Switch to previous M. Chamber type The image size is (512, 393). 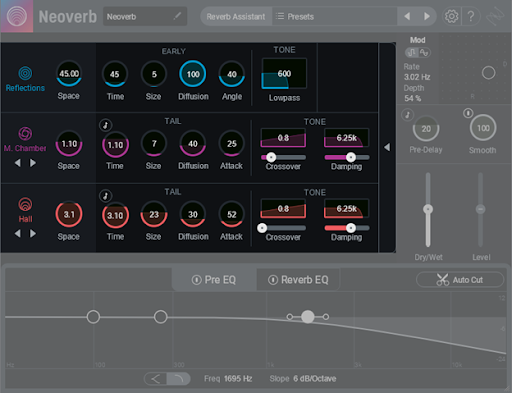click(18, 163)
